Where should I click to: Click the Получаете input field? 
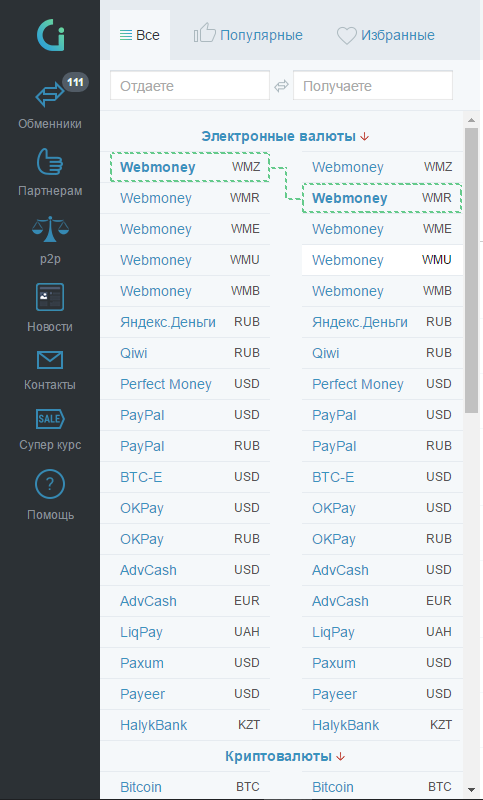click(373, 86)
